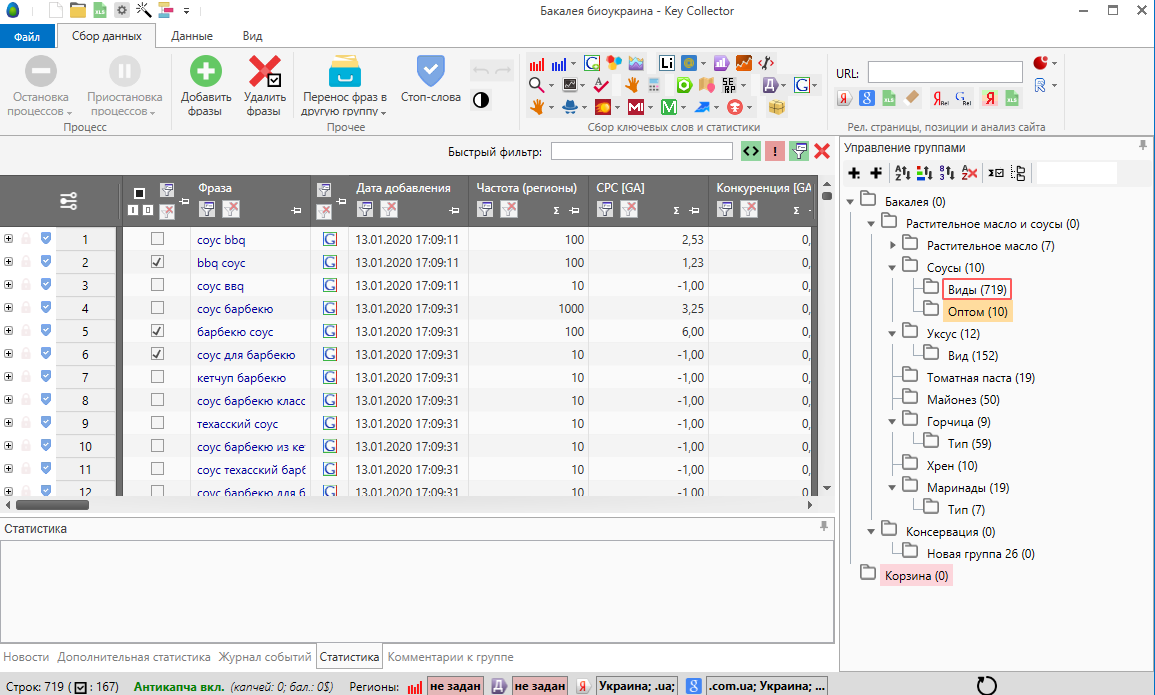Click '.com.ua; Украина;' Google region button

767,685
